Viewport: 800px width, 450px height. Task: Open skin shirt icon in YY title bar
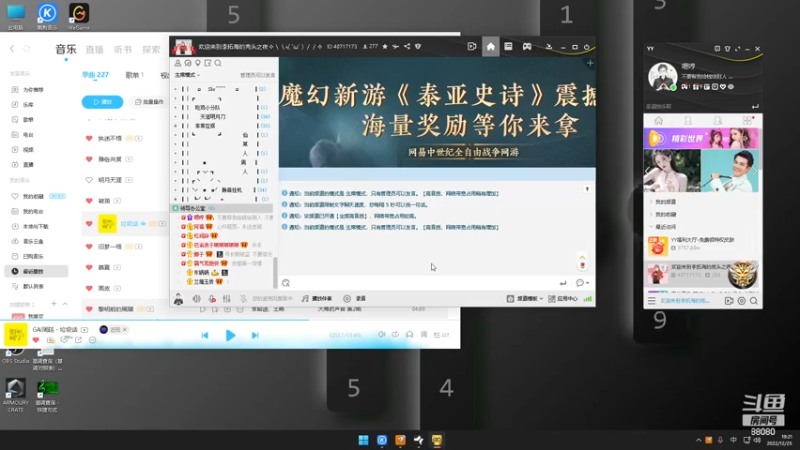point(727,48)
